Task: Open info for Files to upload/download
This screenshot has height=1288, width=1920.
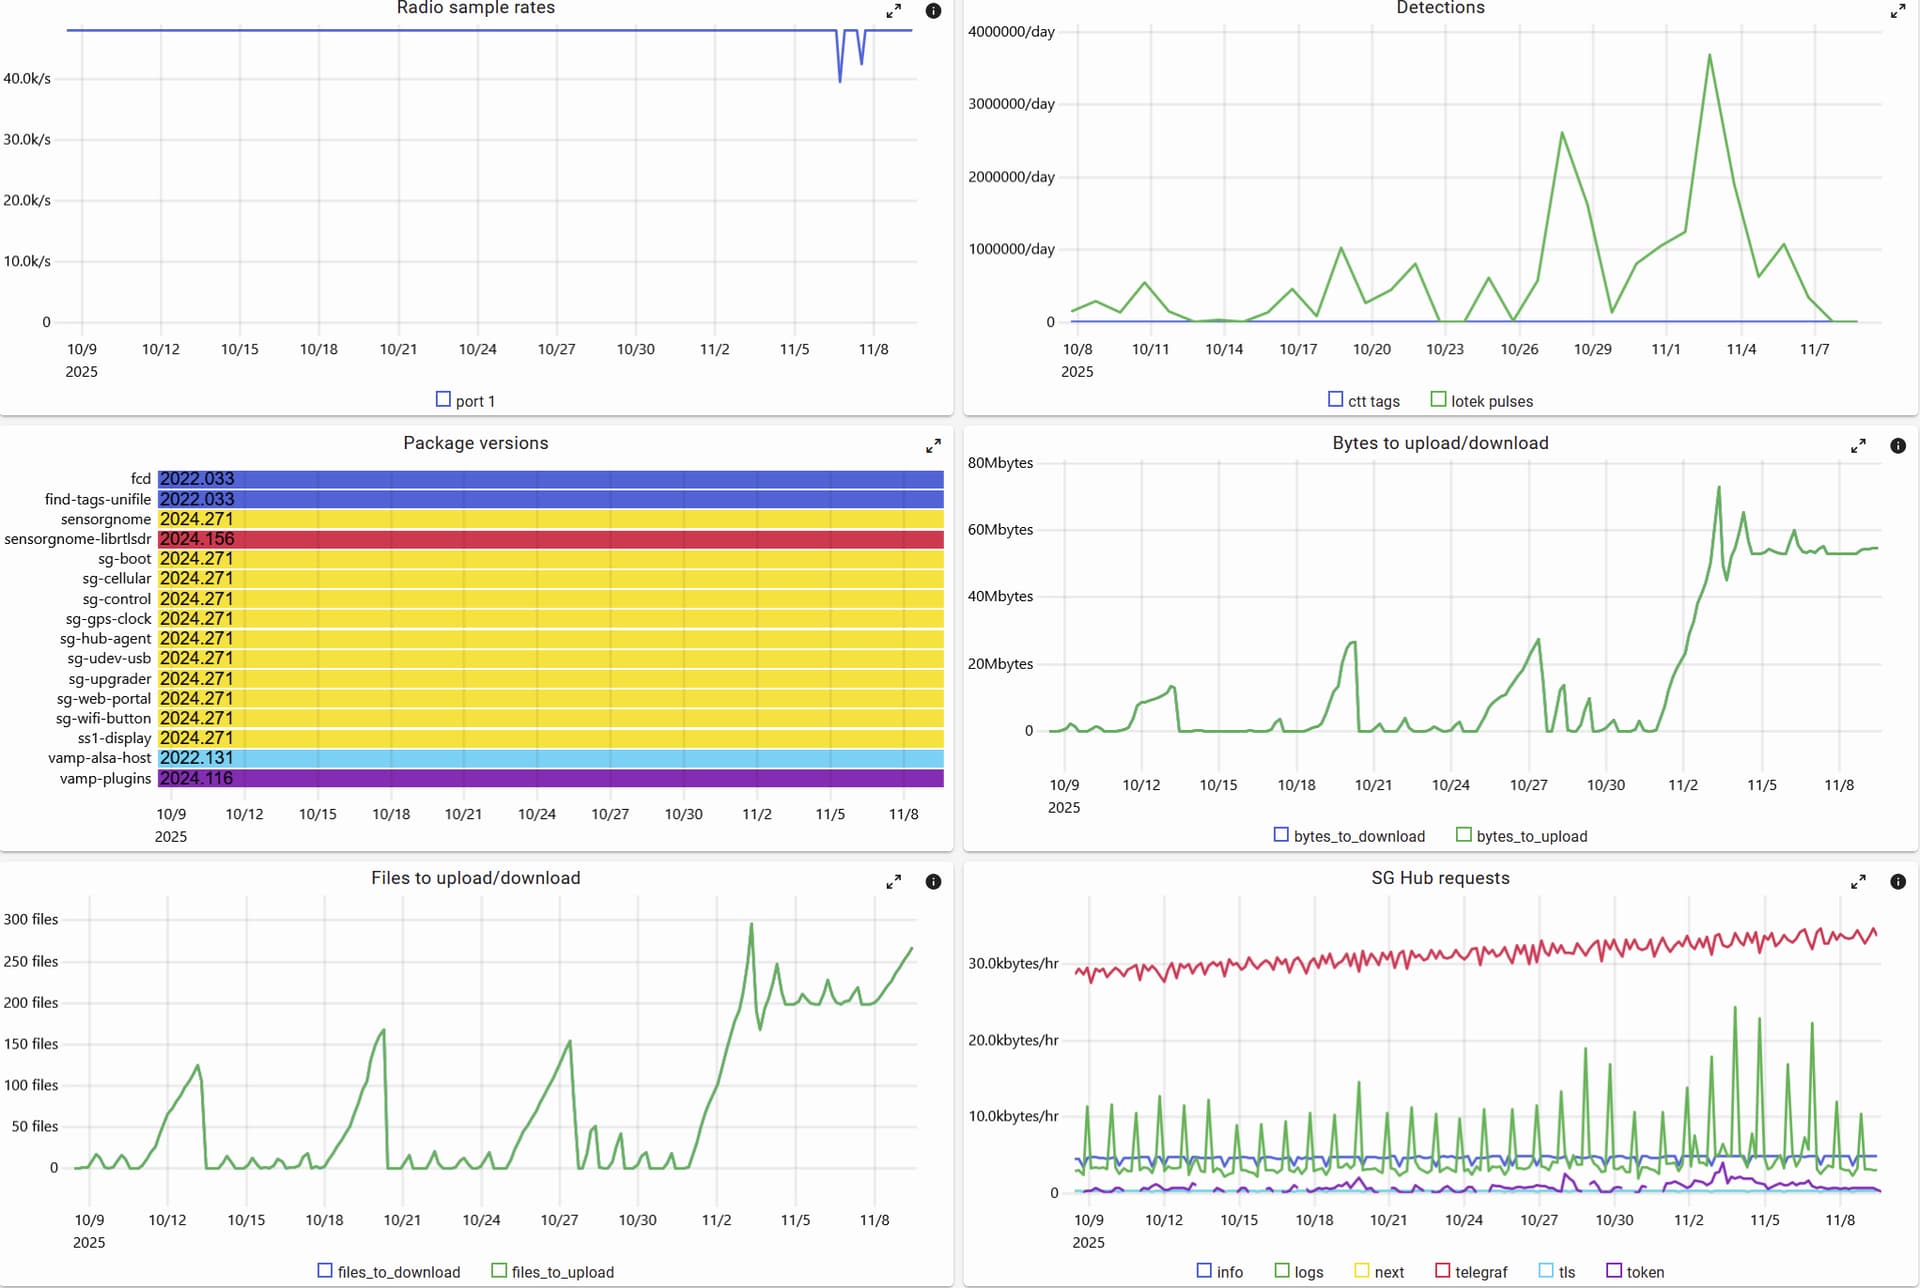Action: [933, 882]
